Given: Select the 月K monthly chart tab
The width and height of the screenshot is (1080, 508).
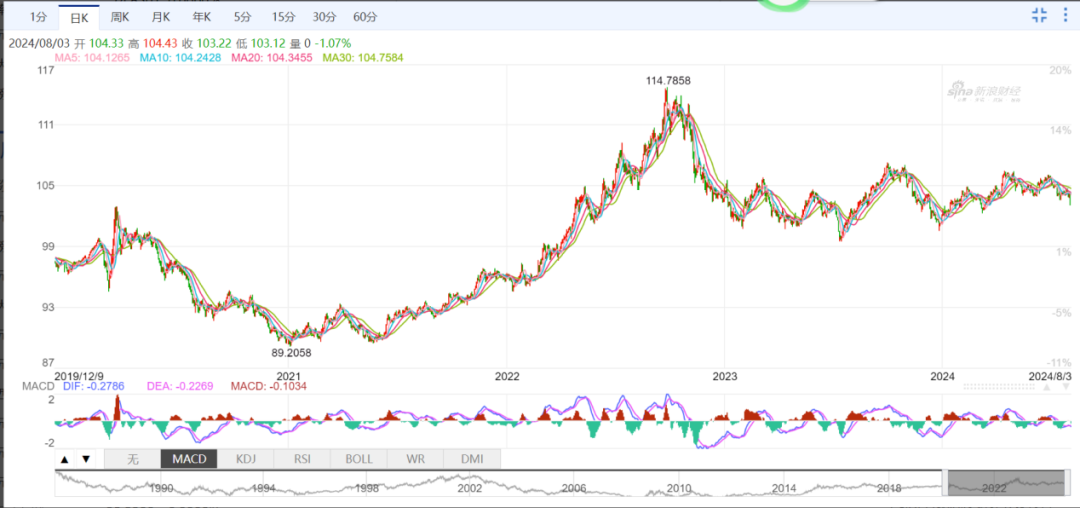Looking at the screenshot, I should point(160,17).
